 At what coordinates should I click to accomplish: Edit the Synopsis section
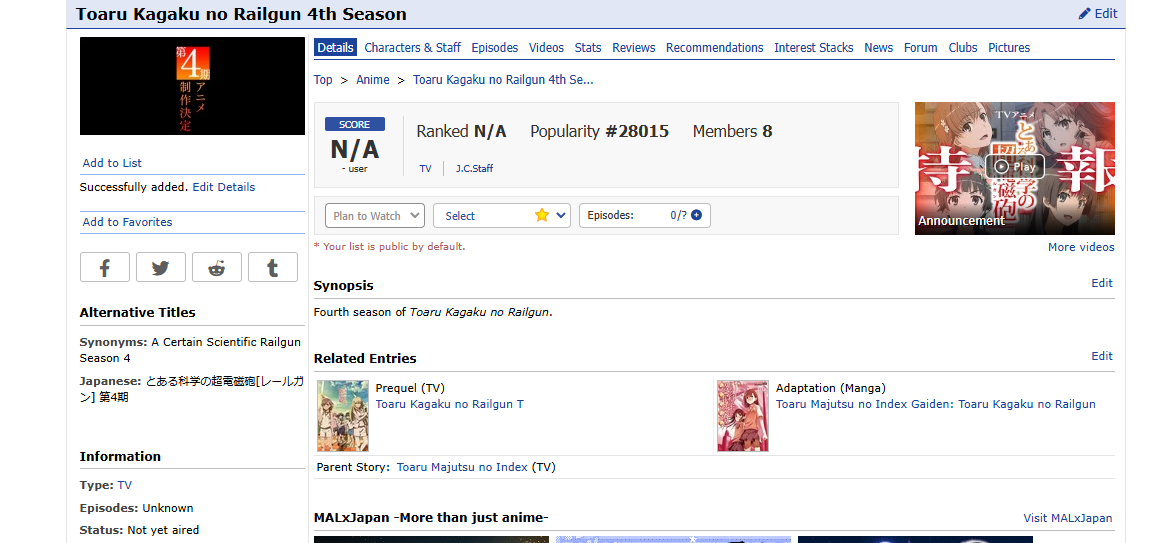(1102, 283)
